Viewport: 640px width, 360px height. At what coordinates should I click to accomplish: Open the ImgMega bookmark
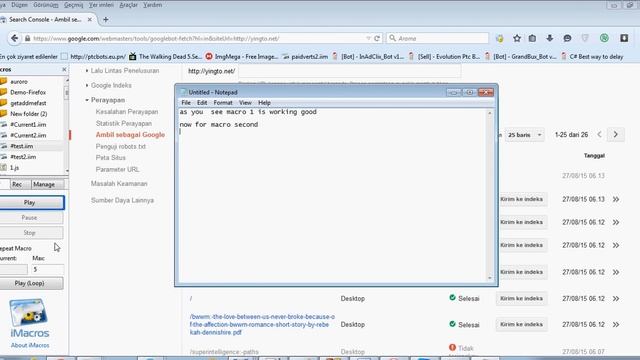242,57
